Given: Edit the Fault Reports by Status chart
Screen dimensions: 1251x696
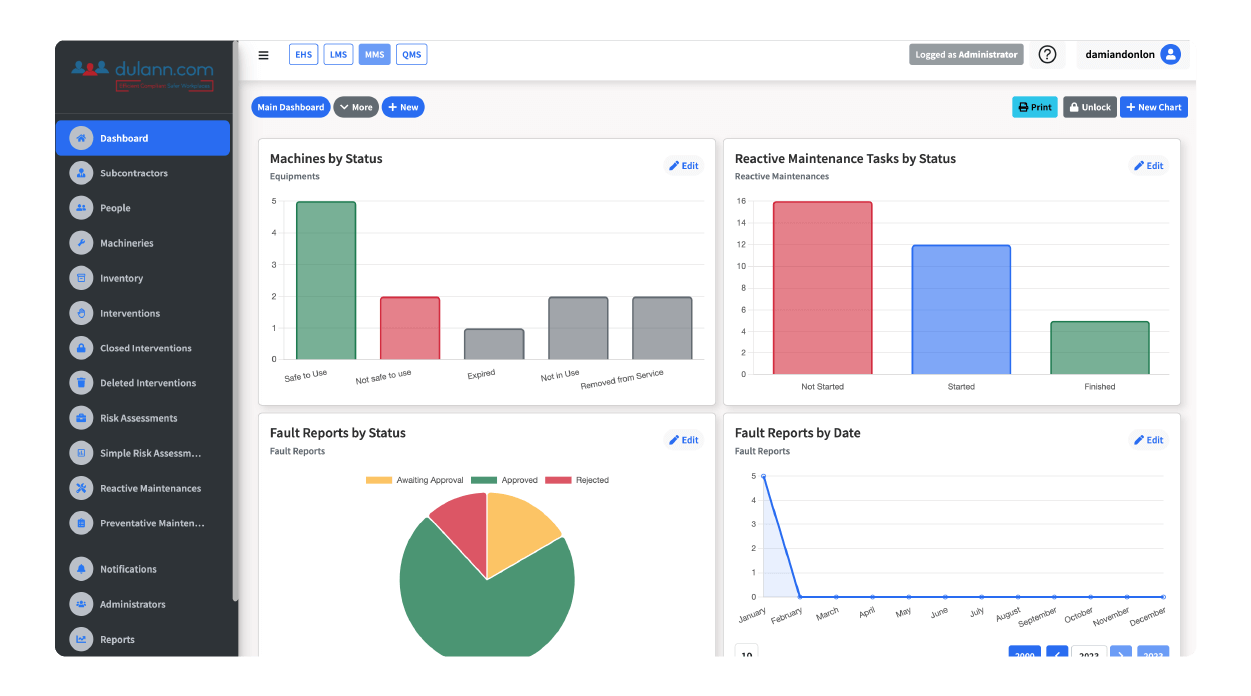Looking at the screenshot, I should pos(684,440).
